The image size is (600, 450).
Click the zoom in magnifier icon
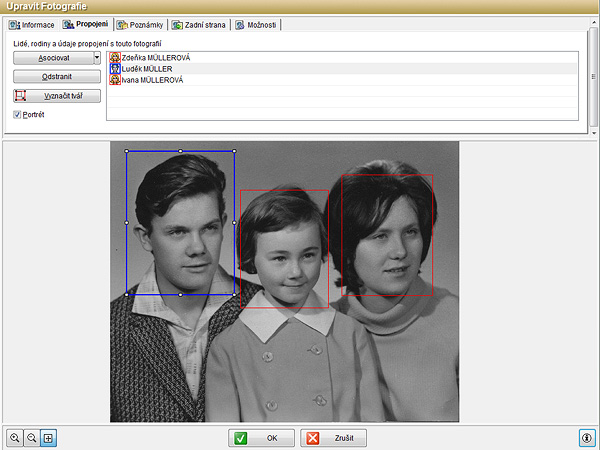[x=15, y=438]
